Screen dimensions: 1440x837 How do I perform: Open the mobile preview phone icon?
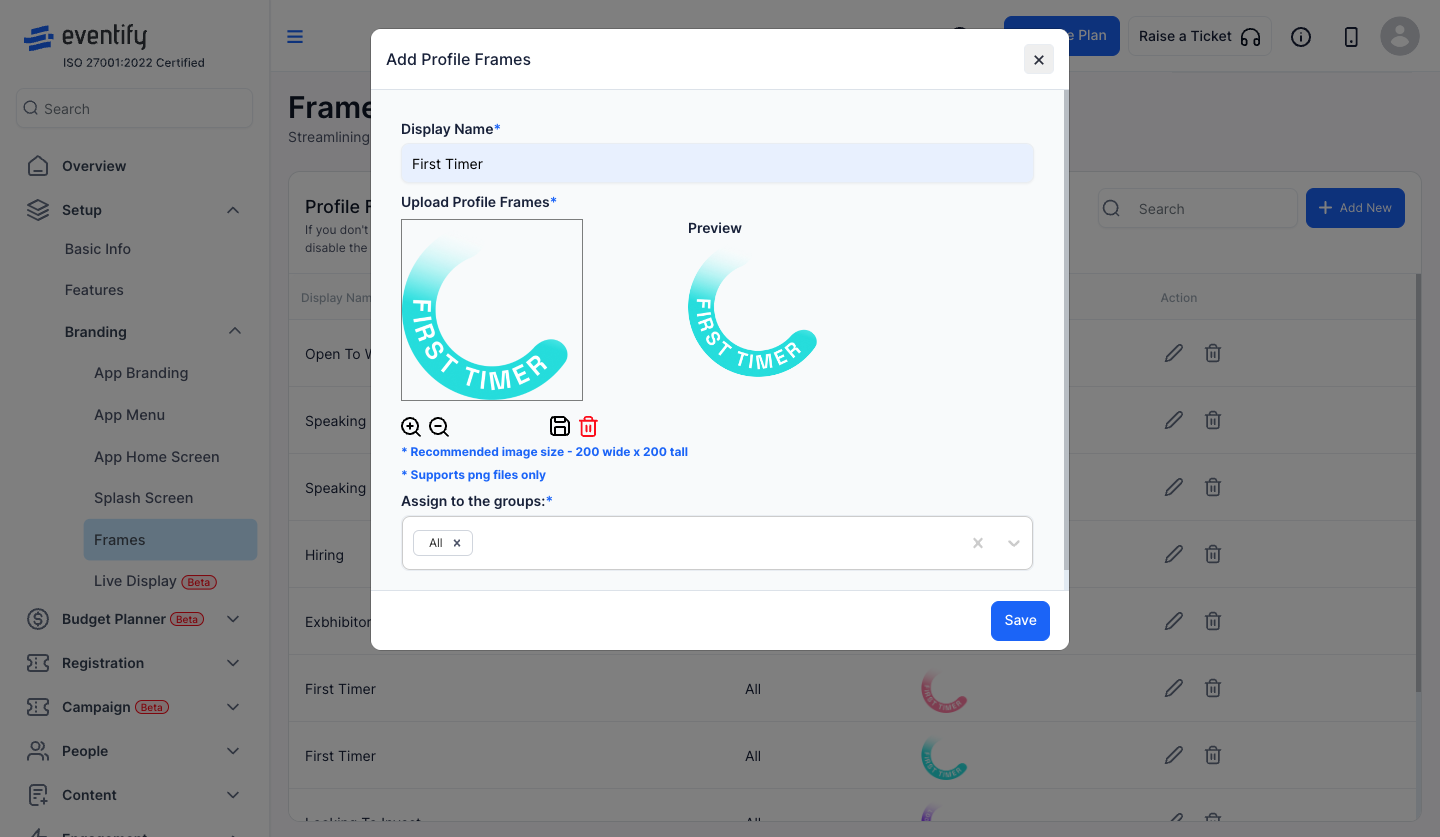tap(1351, 37)
